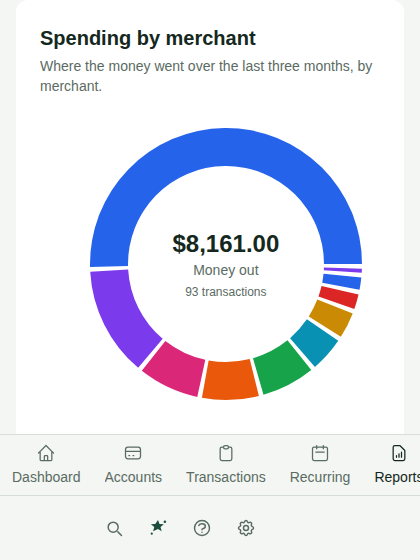Click the teal donut chart segment
Viewport: 420px width, 560px height.
pos(315,342)
